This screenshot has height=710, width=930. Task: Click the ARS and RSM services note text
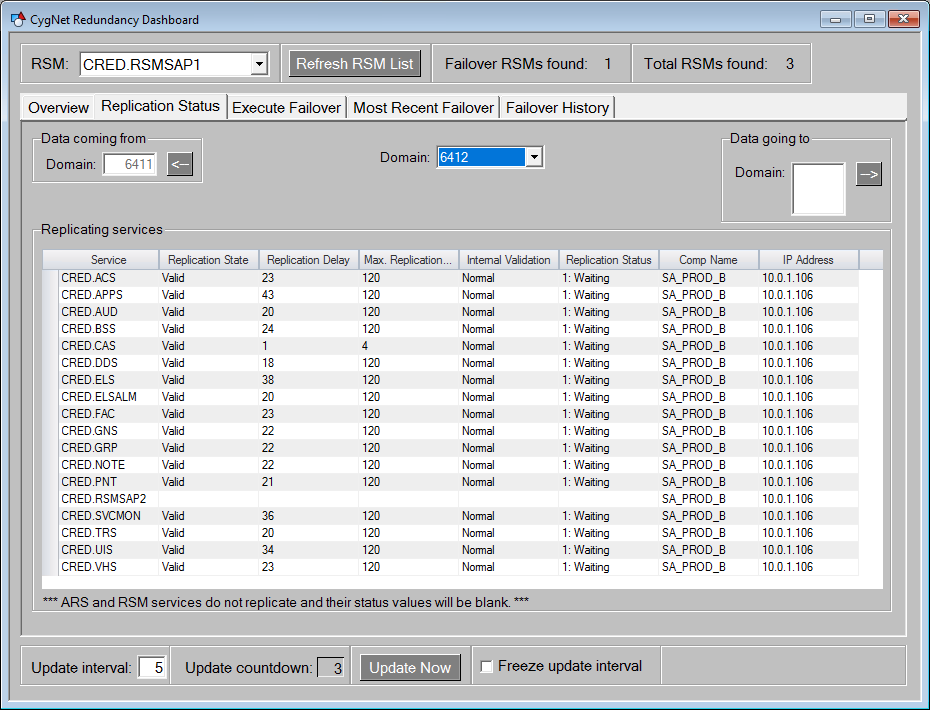pyautogui.click(x=286, y=603)
